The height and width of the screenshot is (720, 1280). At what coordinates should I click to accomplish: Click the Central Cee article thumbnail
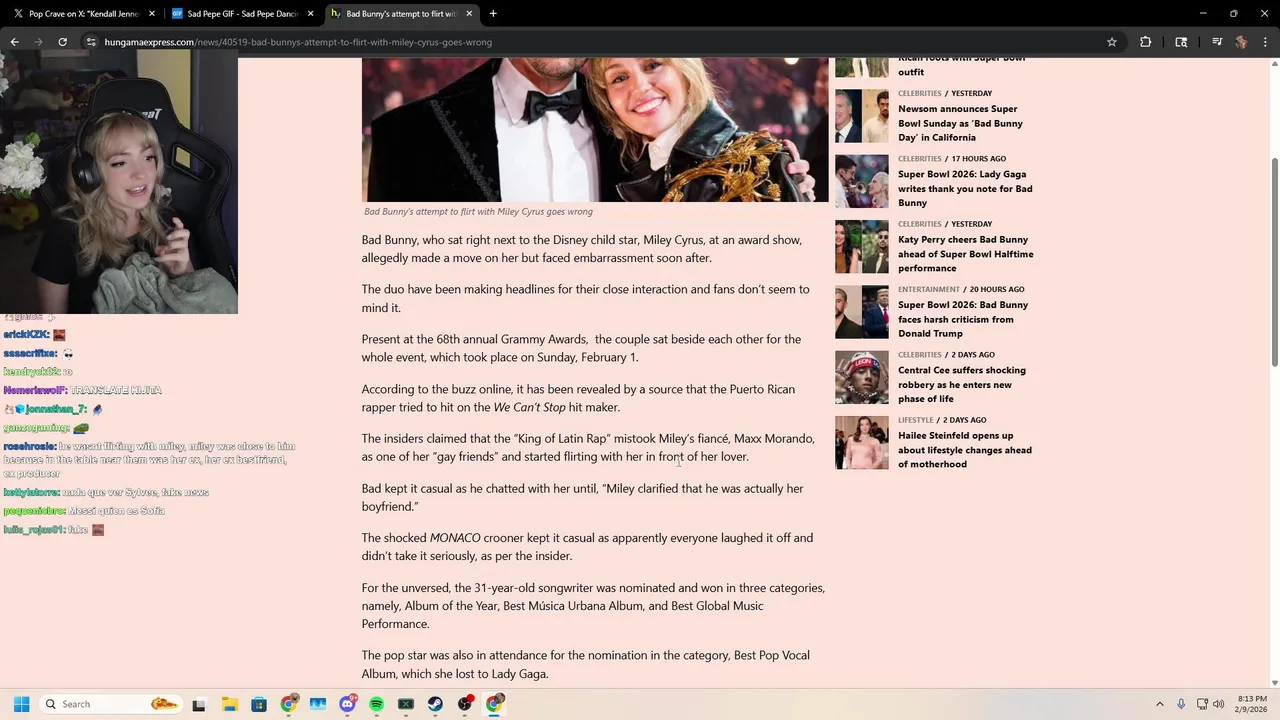(861, 377)
